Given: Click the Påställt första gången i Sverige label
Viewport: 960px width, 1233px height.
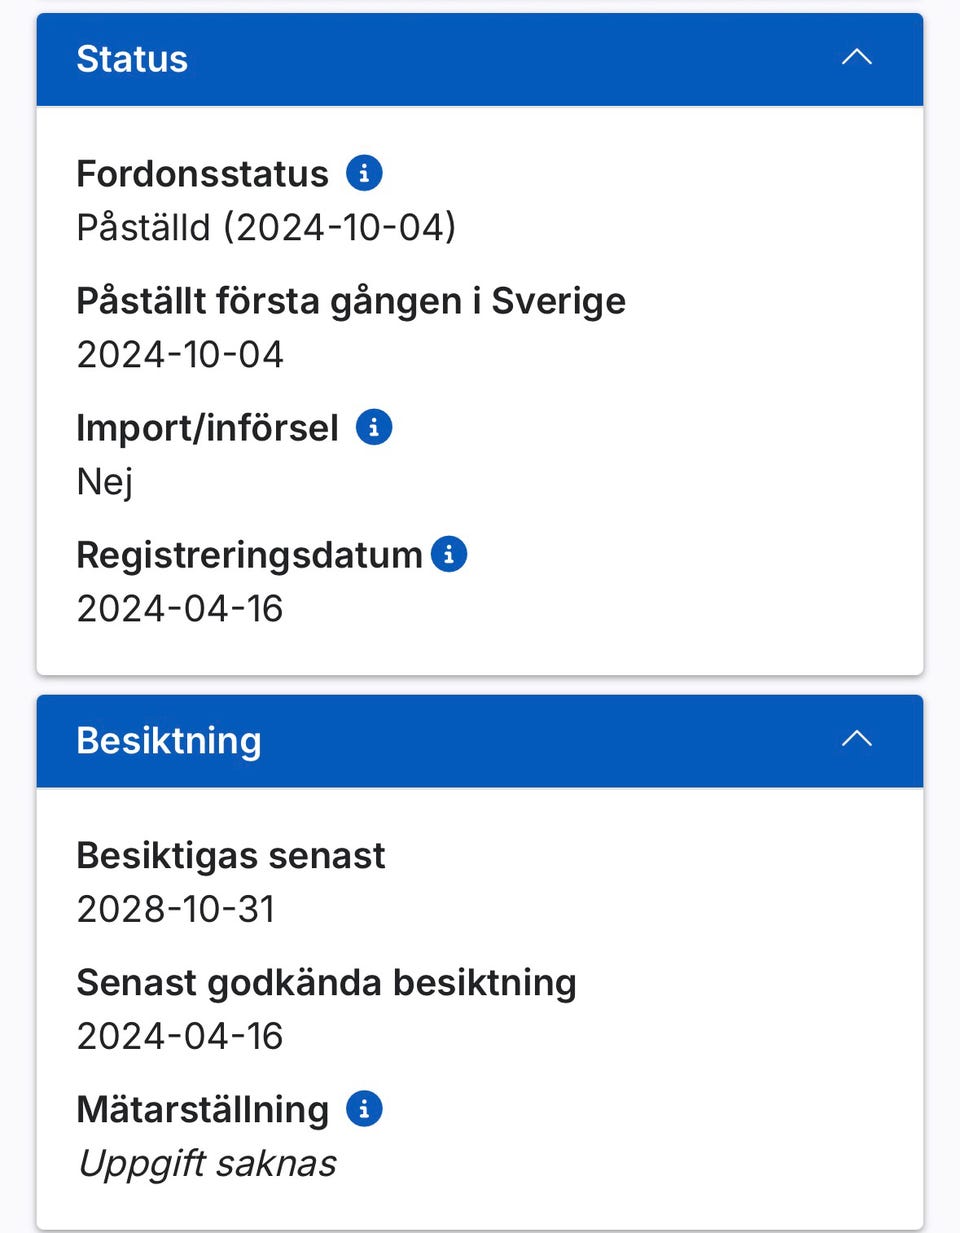Looking at the screenshot, I should [351, 301].
